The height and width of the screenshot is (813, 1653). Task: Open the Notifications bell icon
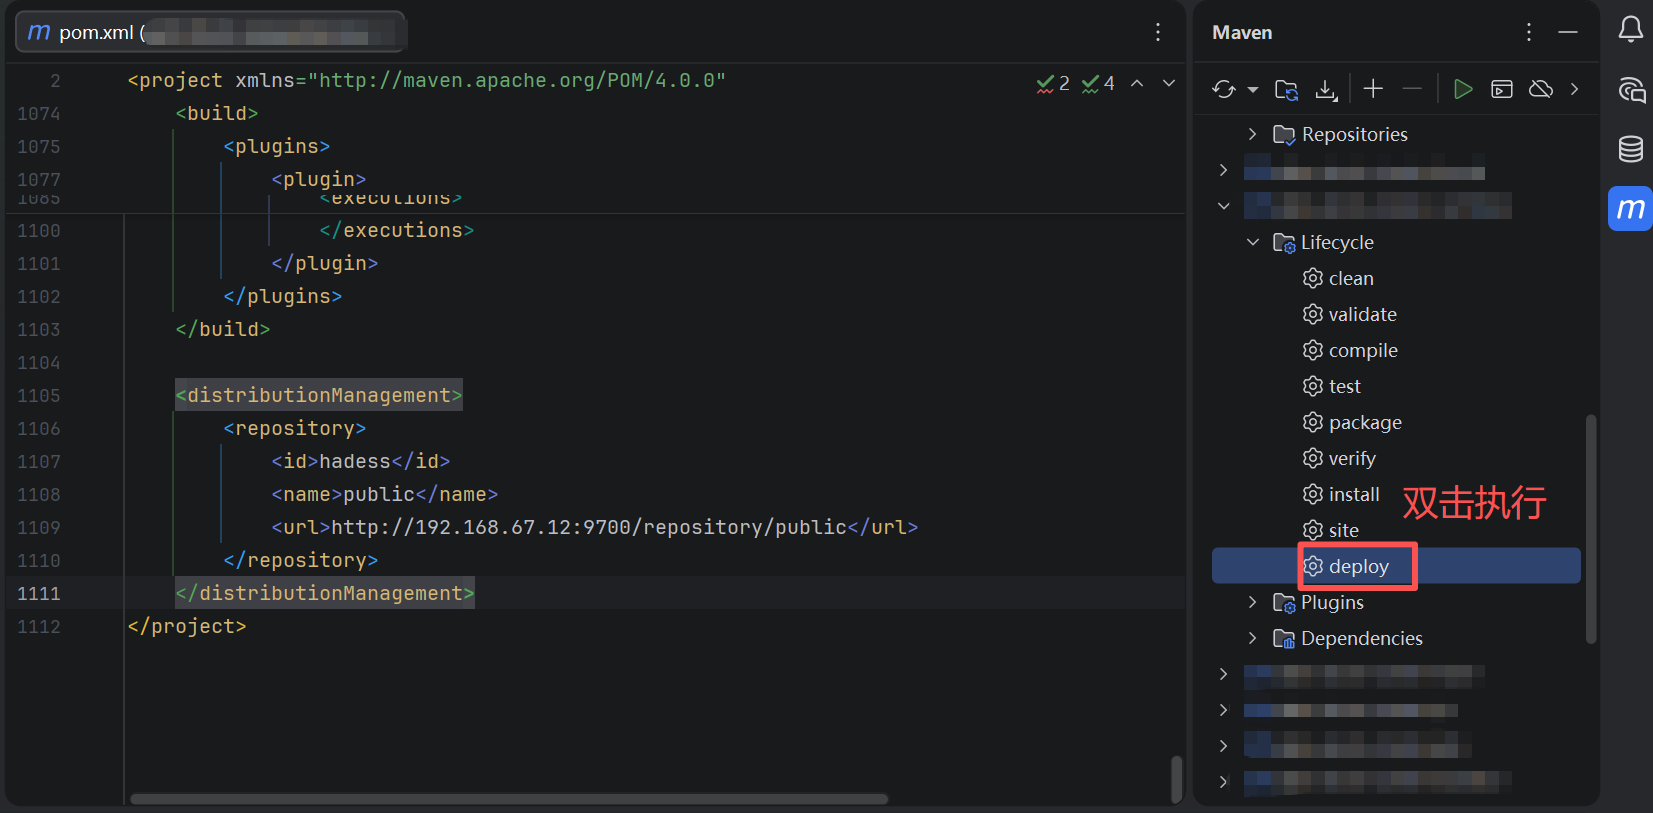point(1630,30)
